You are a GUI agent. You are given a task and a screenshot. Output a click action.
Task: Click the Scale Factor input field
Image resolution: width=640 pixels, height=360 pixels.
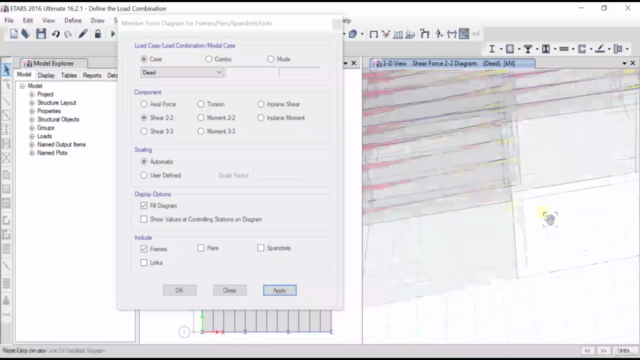tap(277, 175)
